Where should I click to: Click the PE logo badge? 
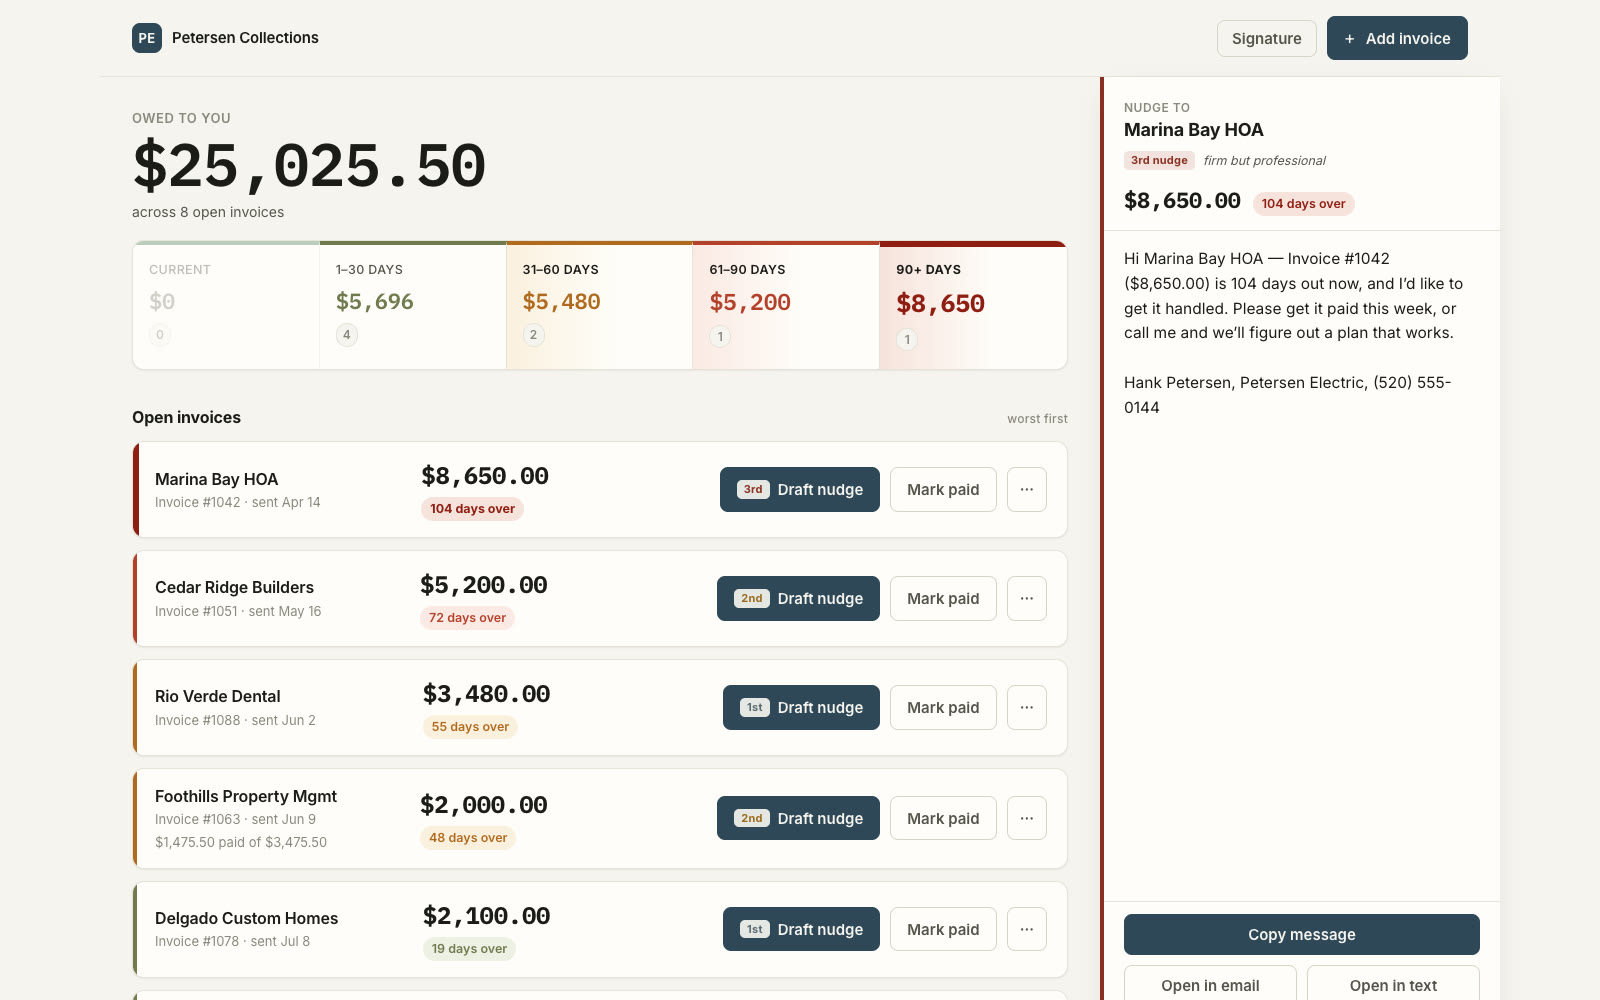point(147,38)
